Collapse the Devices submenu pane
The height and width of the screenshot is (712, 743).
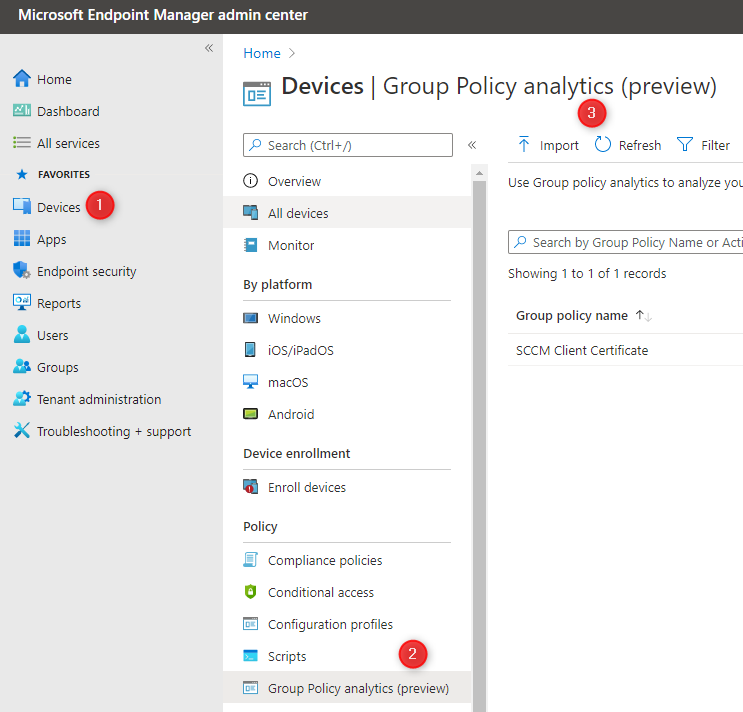472,145
